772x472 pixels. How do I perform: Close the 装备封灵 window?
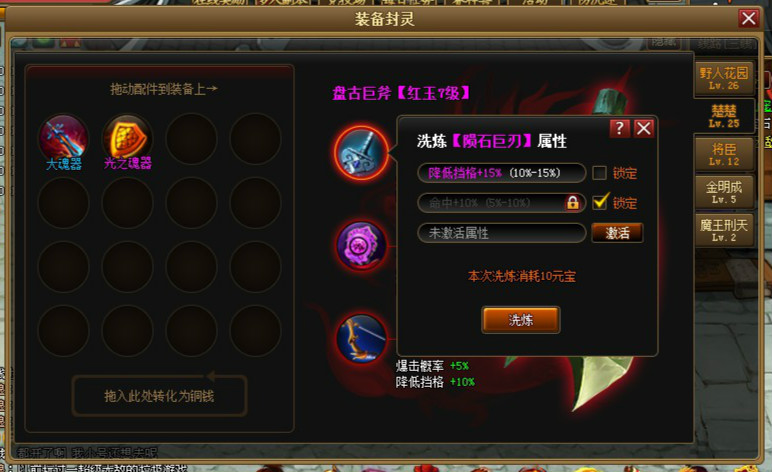(748, 19)
